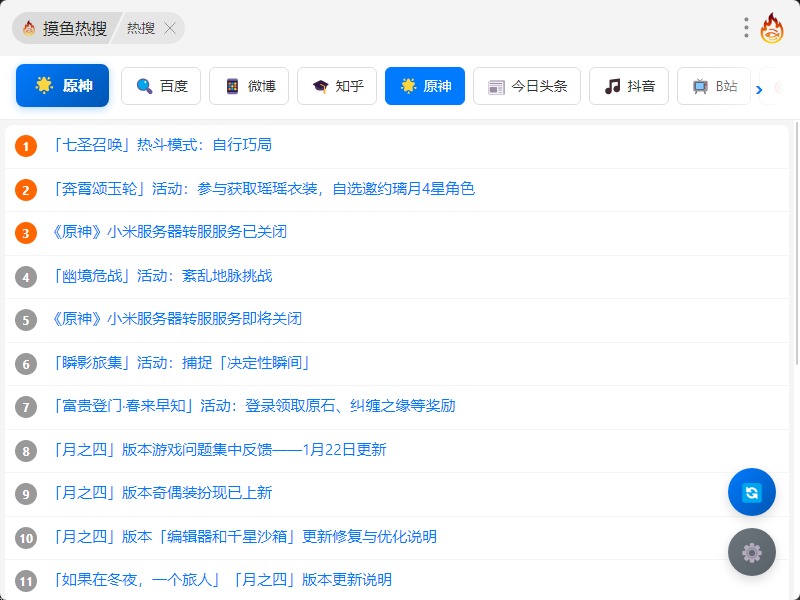Click the large 原神 current source button
The width and height of the screenshot is (800, 600).
tap(62, 86)
